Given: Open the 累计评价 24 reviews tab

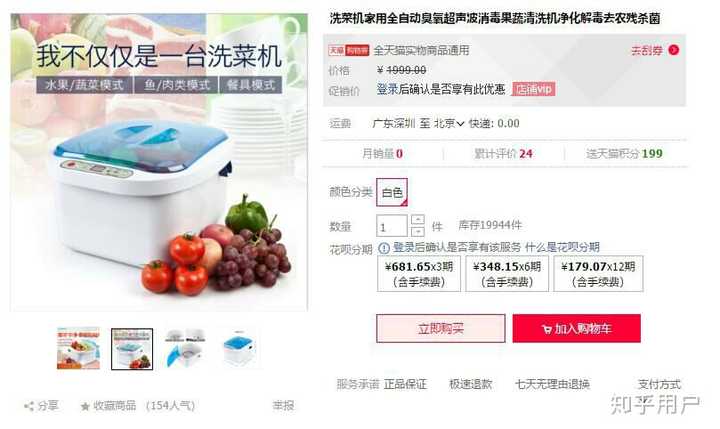Looking at the screenshot, I should click(x=503, y=153).
